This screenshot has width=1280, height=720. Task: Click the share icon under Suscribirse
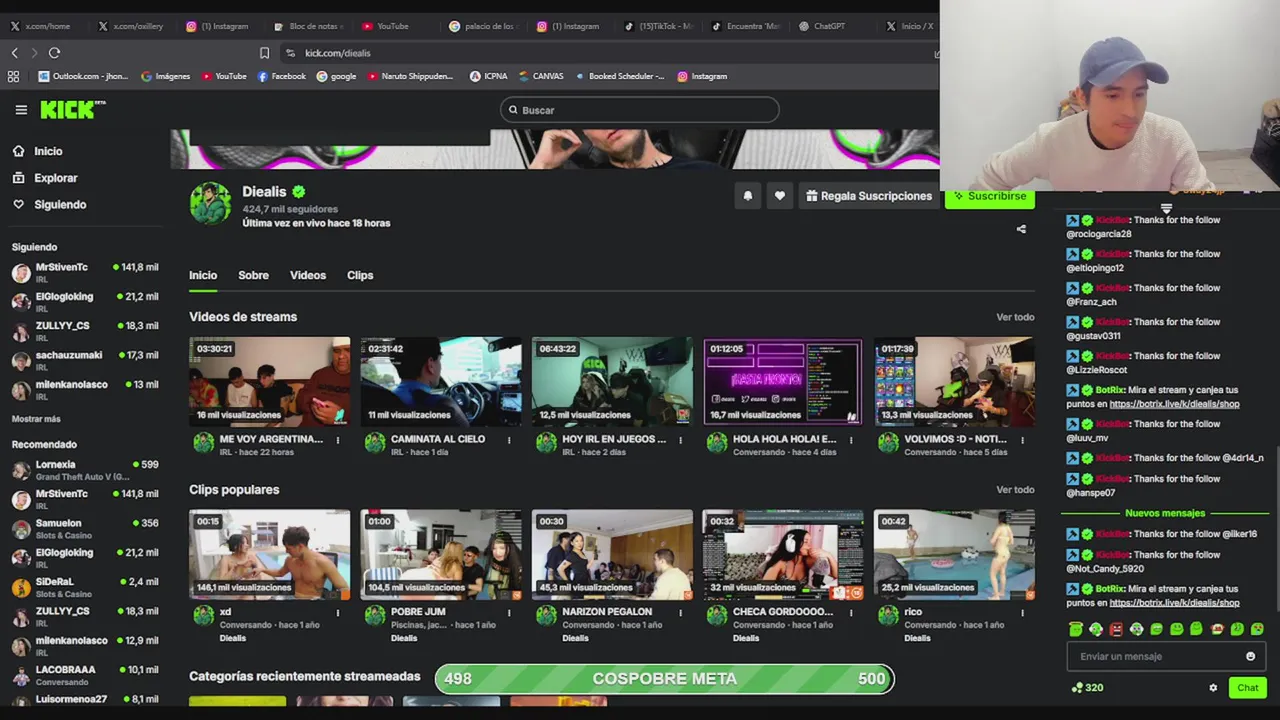(x=1021, y=229)
